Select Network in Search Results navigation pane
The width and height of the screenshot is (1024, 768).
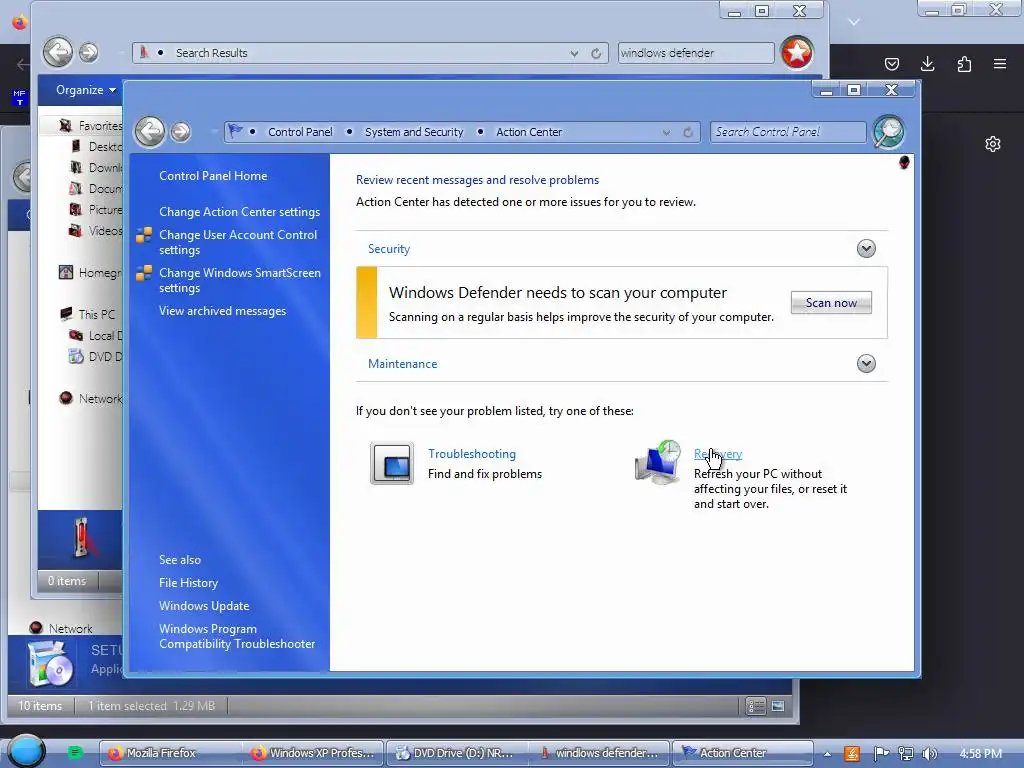pos(100,398)
